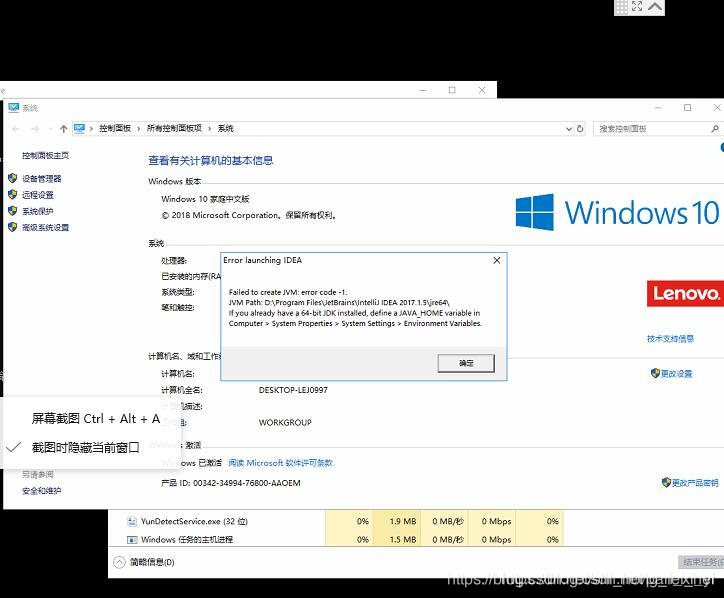Toggle 截图时隐藏当前窗口 option
The image size is (724, 598).
point(85,447)
